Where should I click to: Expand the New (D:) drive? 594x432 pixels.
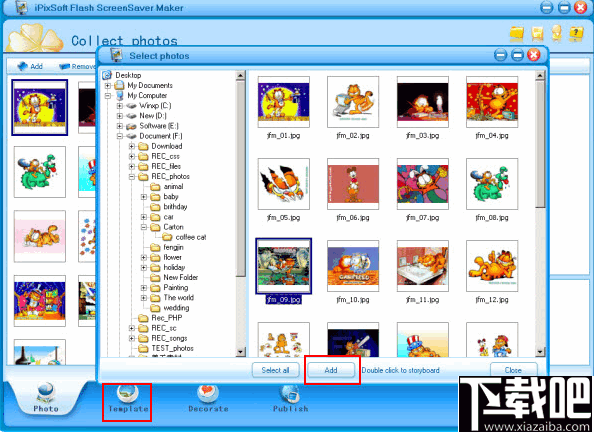[120, 116]
